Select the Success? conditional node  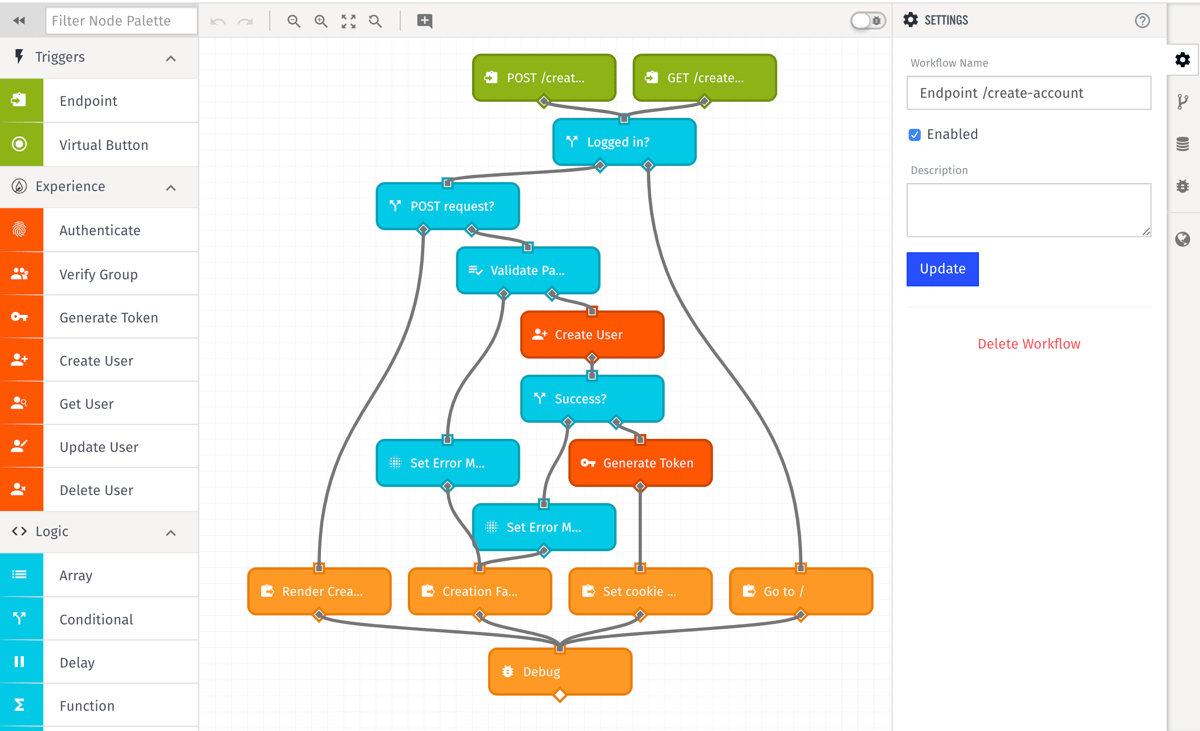tap(592, 398)
